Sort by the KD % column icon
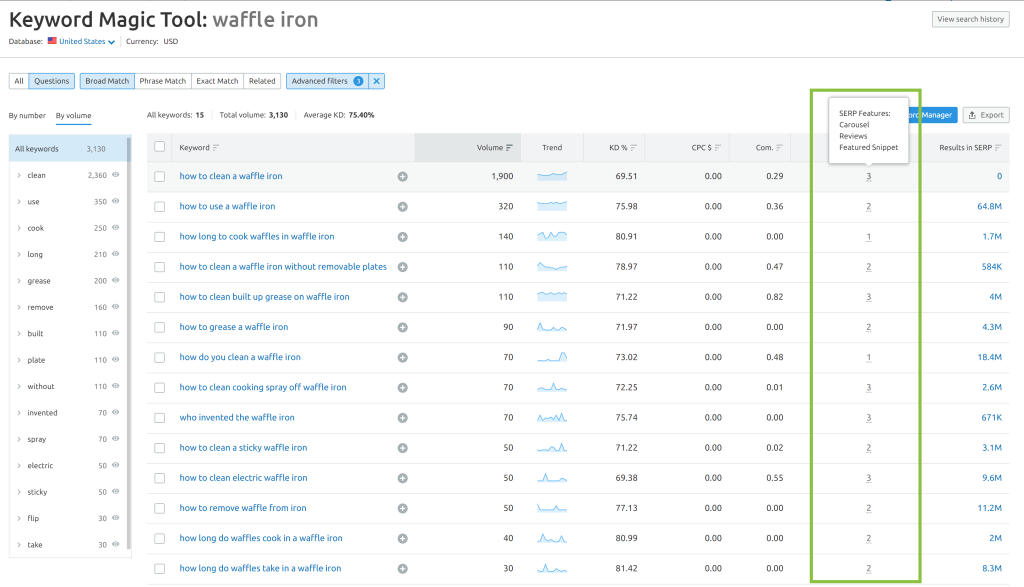 coord(633,148)
